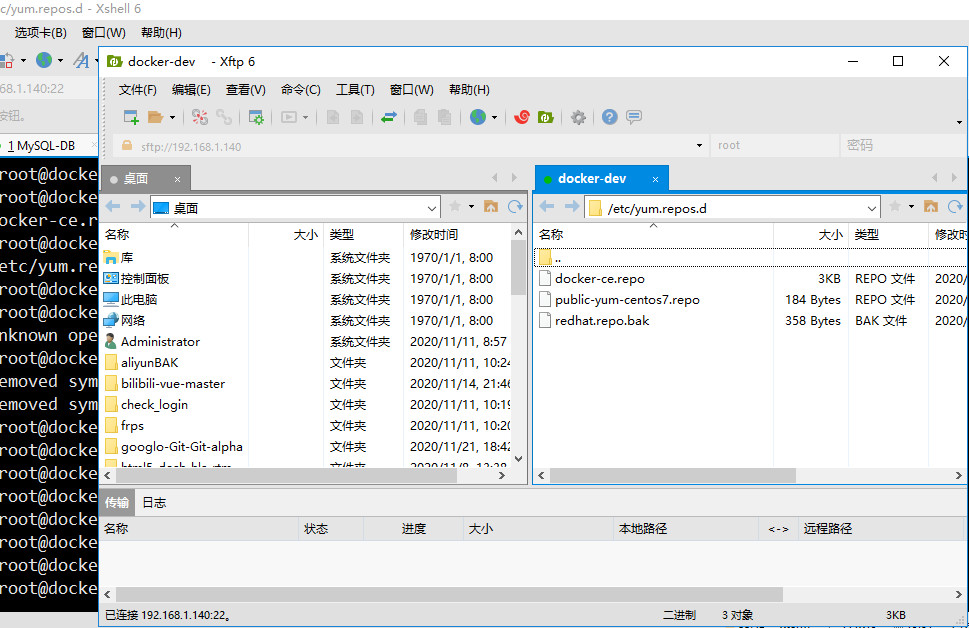Click the 密码 password field
Screen dimensions: 969x628
[902, 145]
